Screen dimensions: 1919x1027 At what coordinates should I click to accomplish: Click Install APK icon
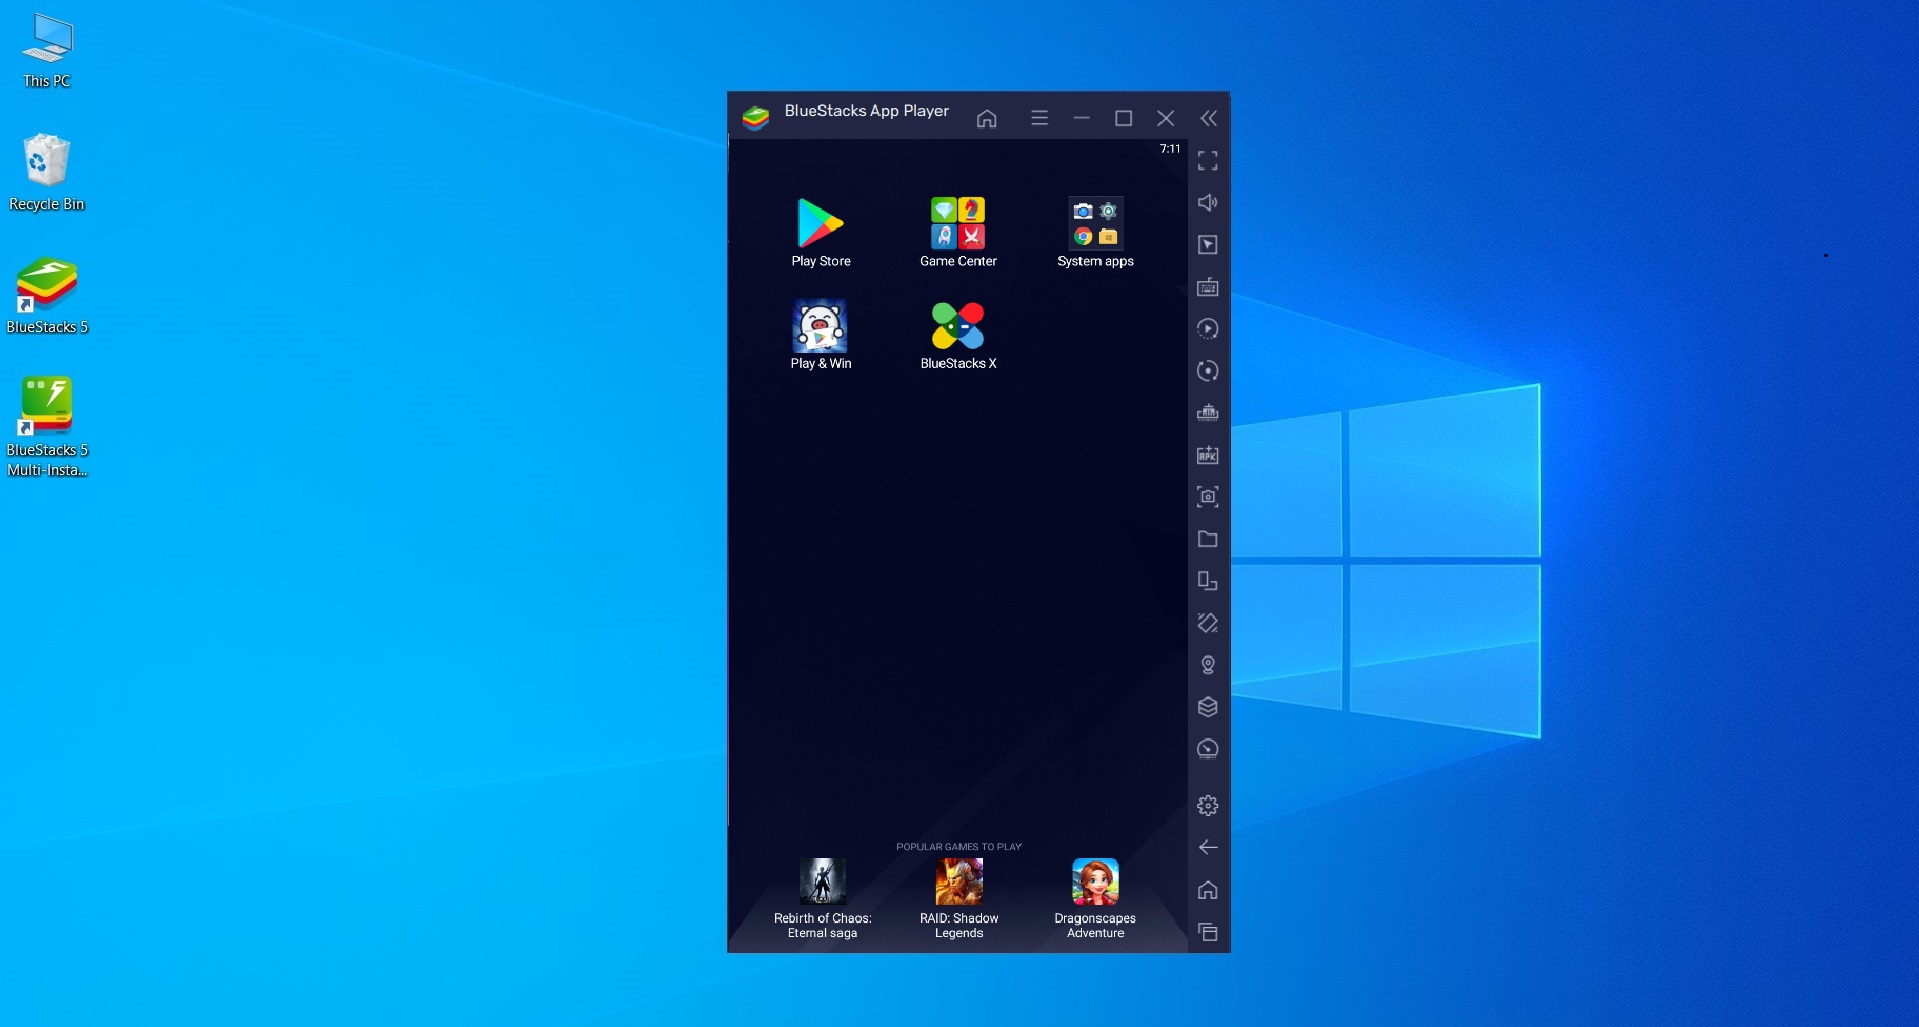coord(1208,455)
